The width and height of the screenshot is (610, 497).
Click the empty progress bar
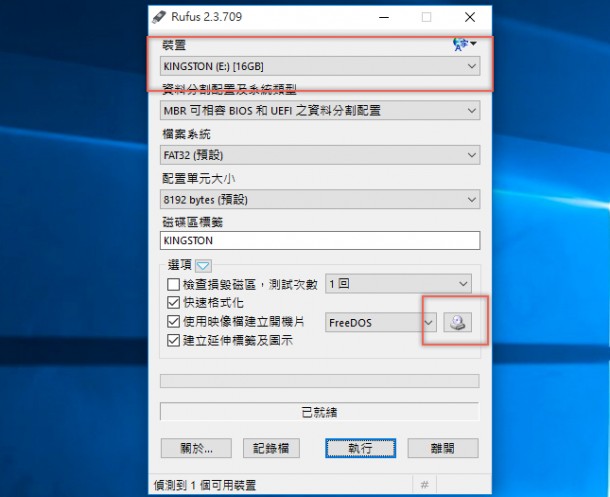(320, 381)
